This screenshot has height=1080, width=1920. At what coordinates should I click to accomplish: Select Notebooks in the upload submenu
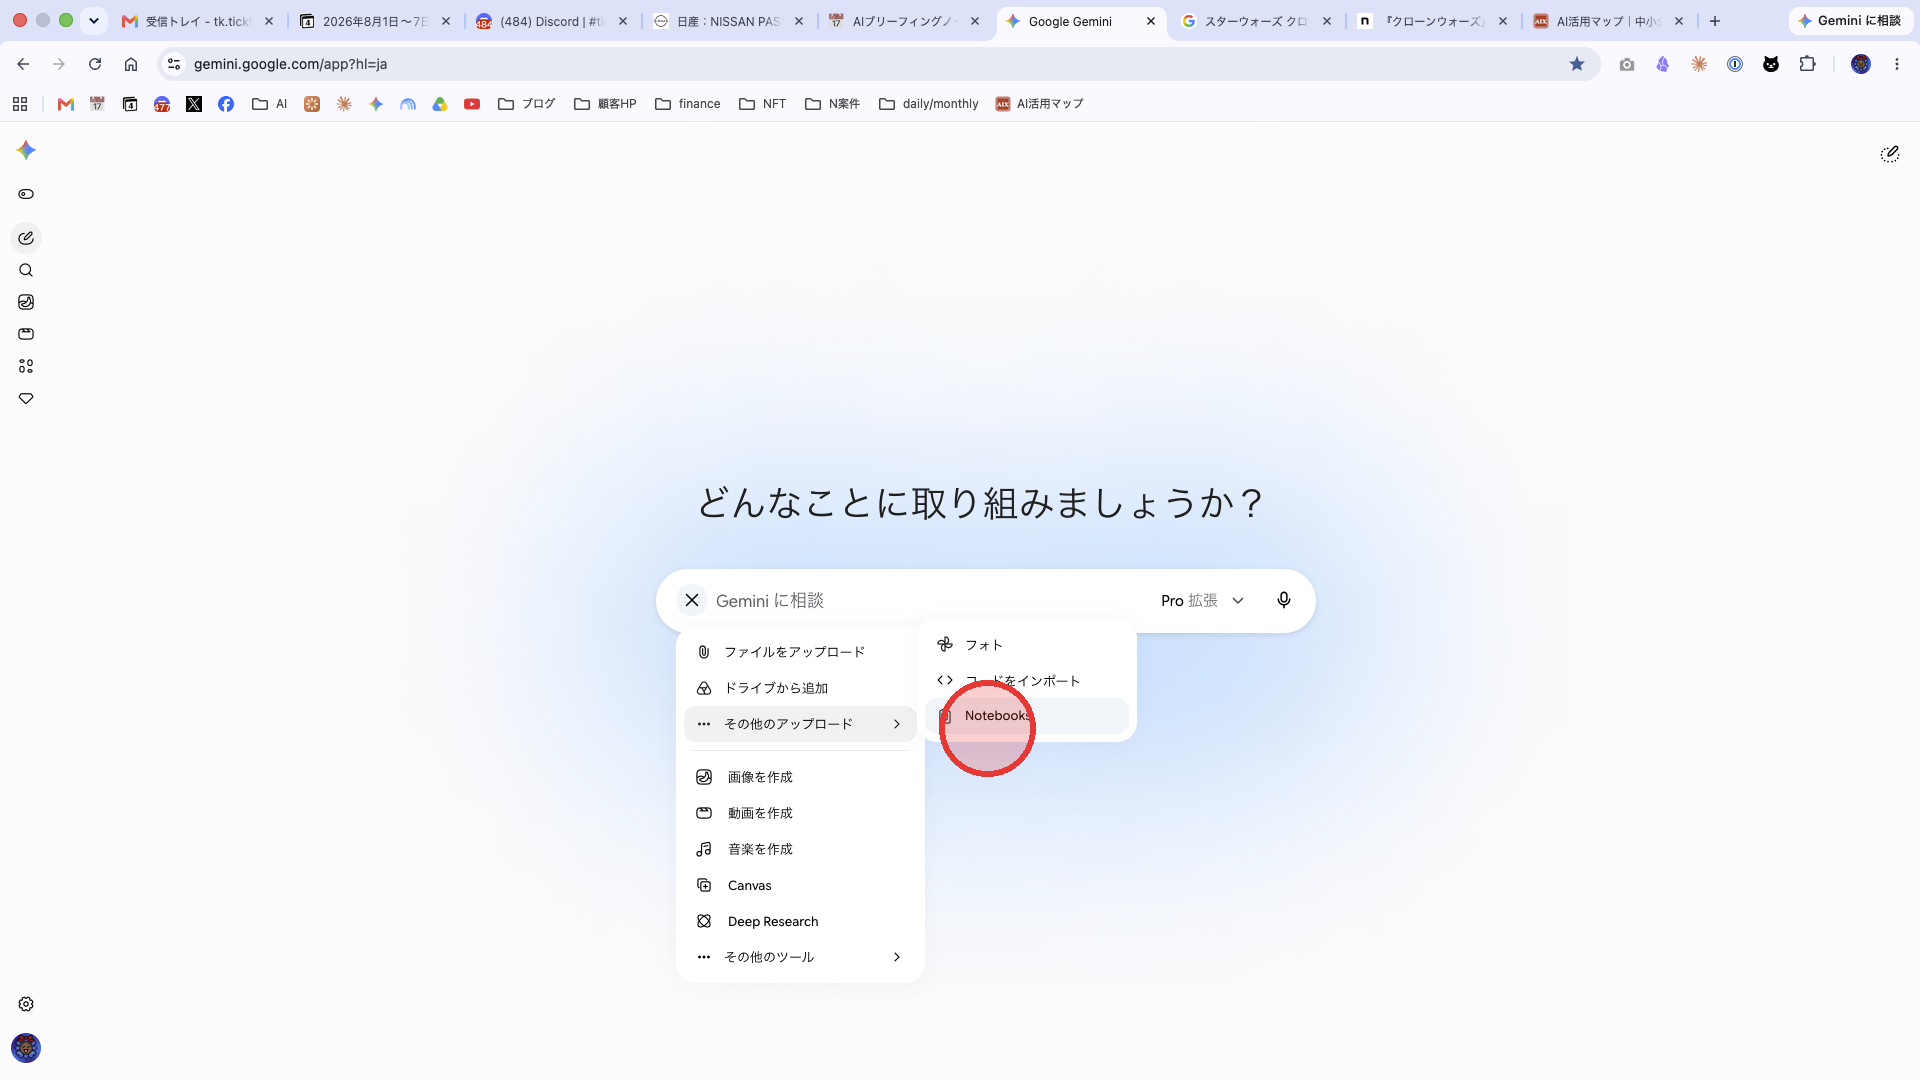point(1027,716)
